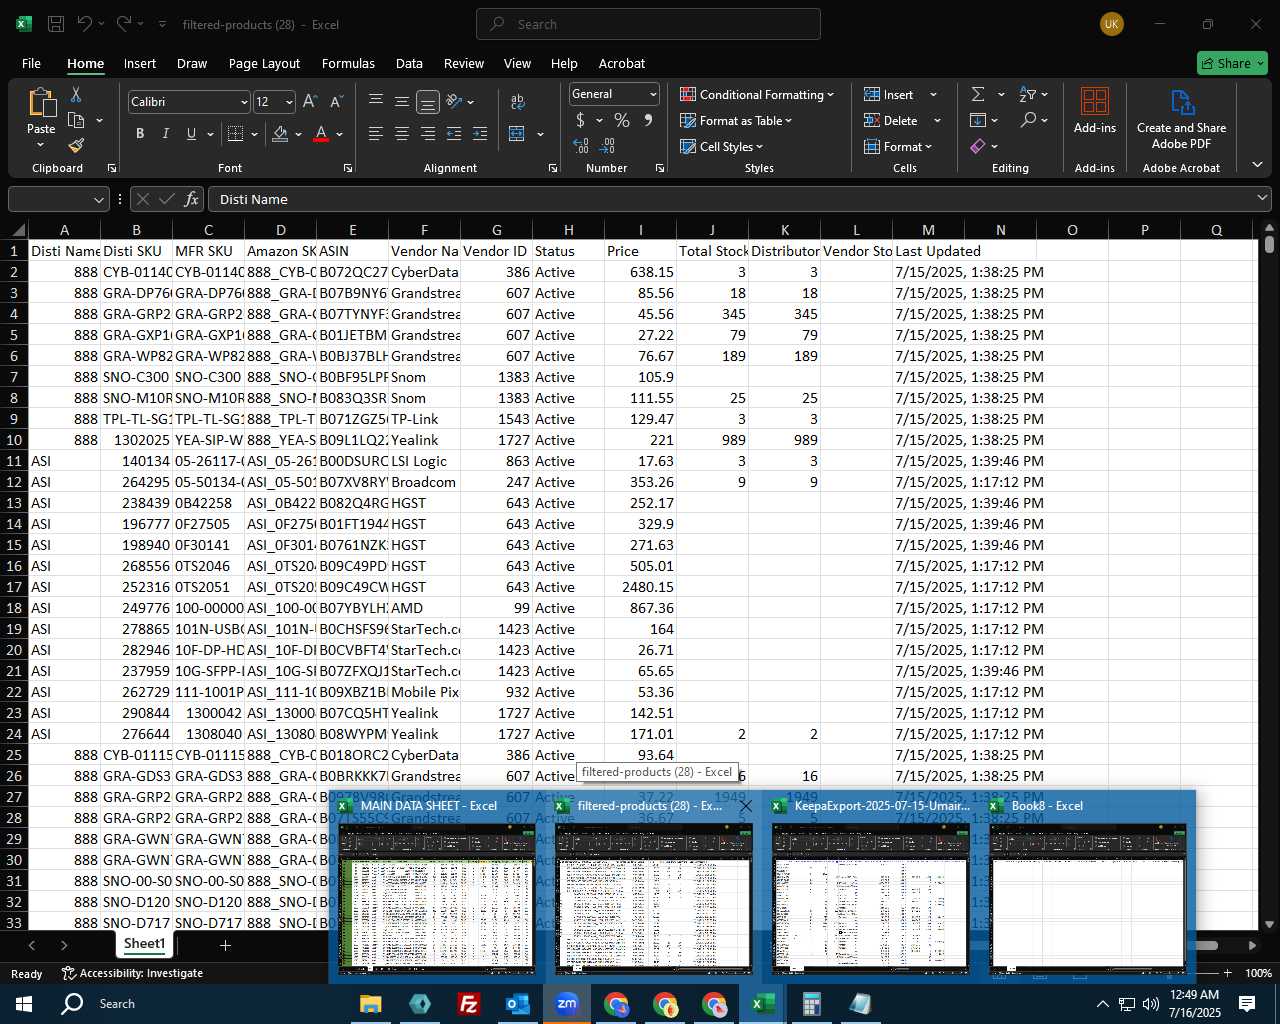Toggle Center horizontal alignment
This screenshot has width=1280, height=1024.
tap(402, 134)
